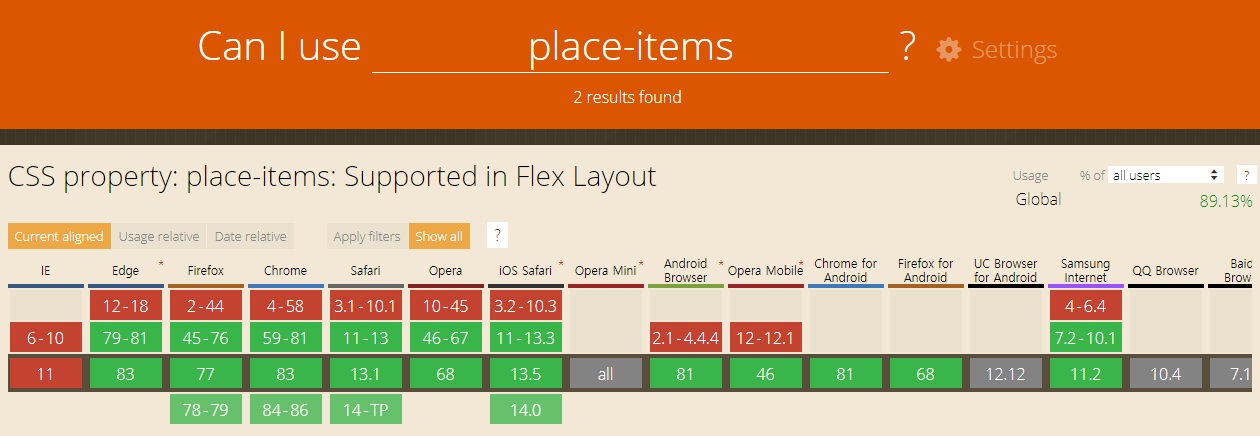Select Firefox 45-76 cell

(205, 338)
